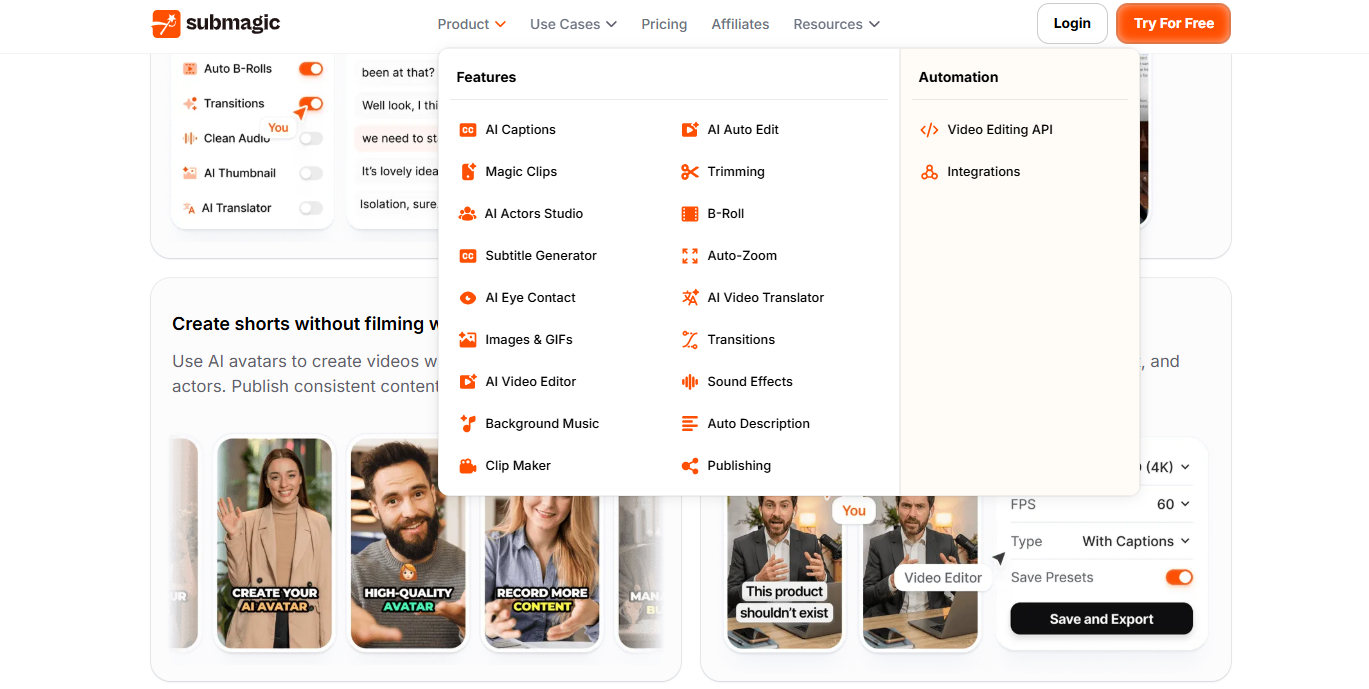Click the AI Thumbnail icon in settings card

190,173
